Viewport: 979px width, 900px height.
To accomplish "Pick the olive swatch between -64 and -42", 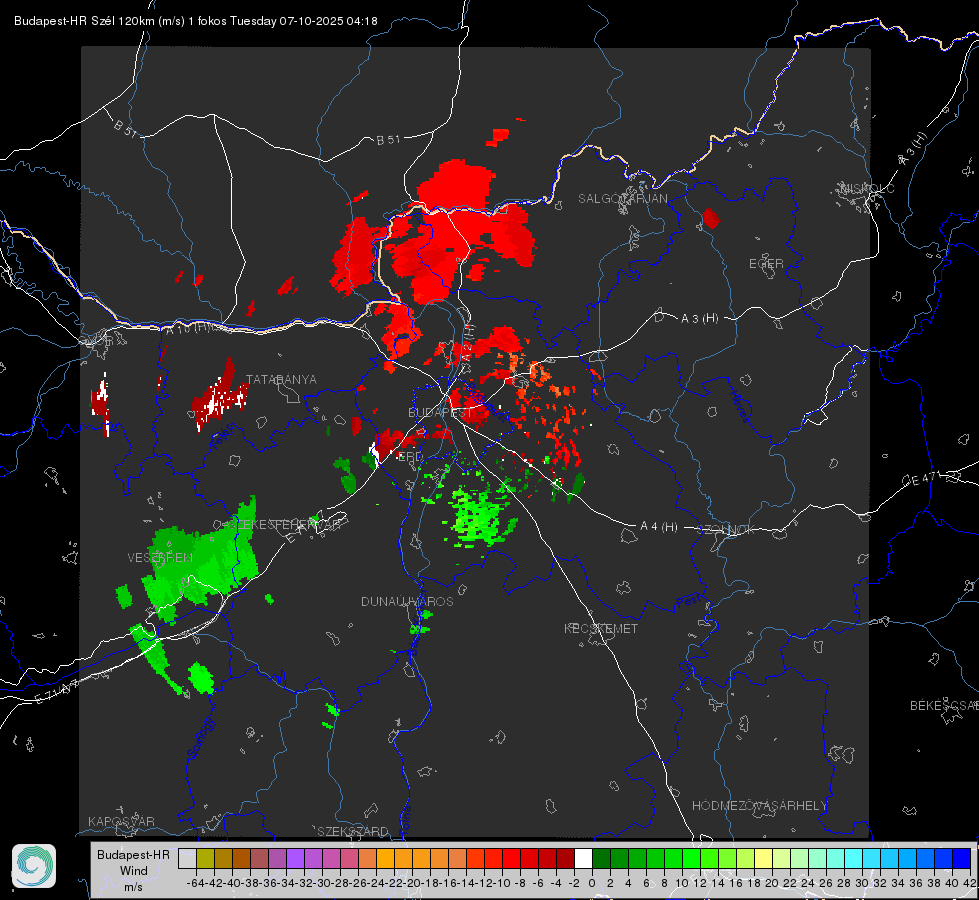I will click(x=205, y=858).
